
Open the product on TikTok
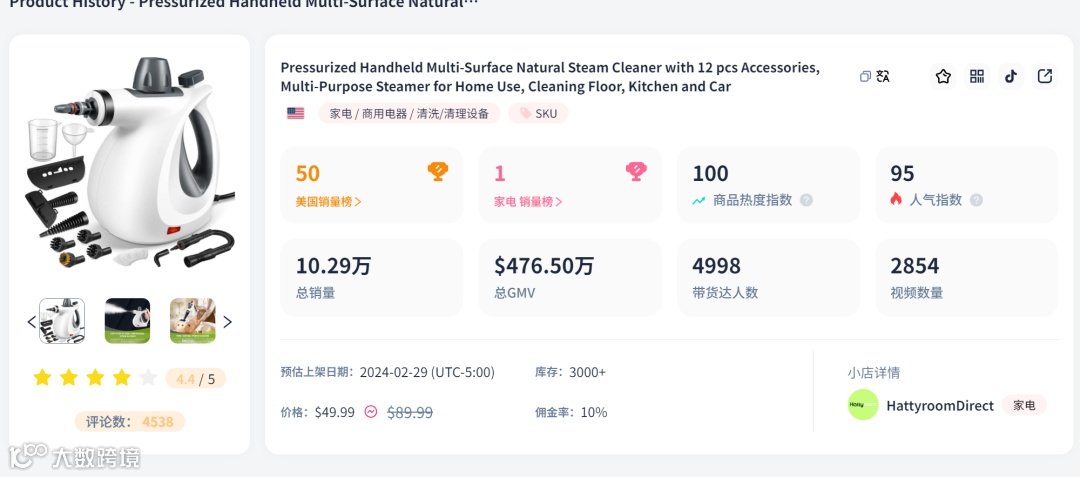[x=1011, y=77]
